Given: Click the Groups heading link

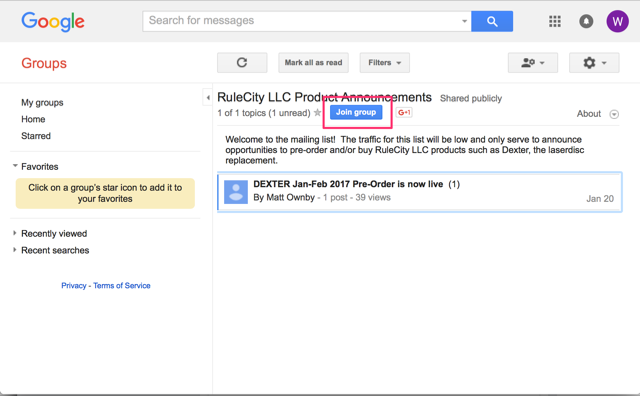Looking at the screenshot, I should pos(44,63).
